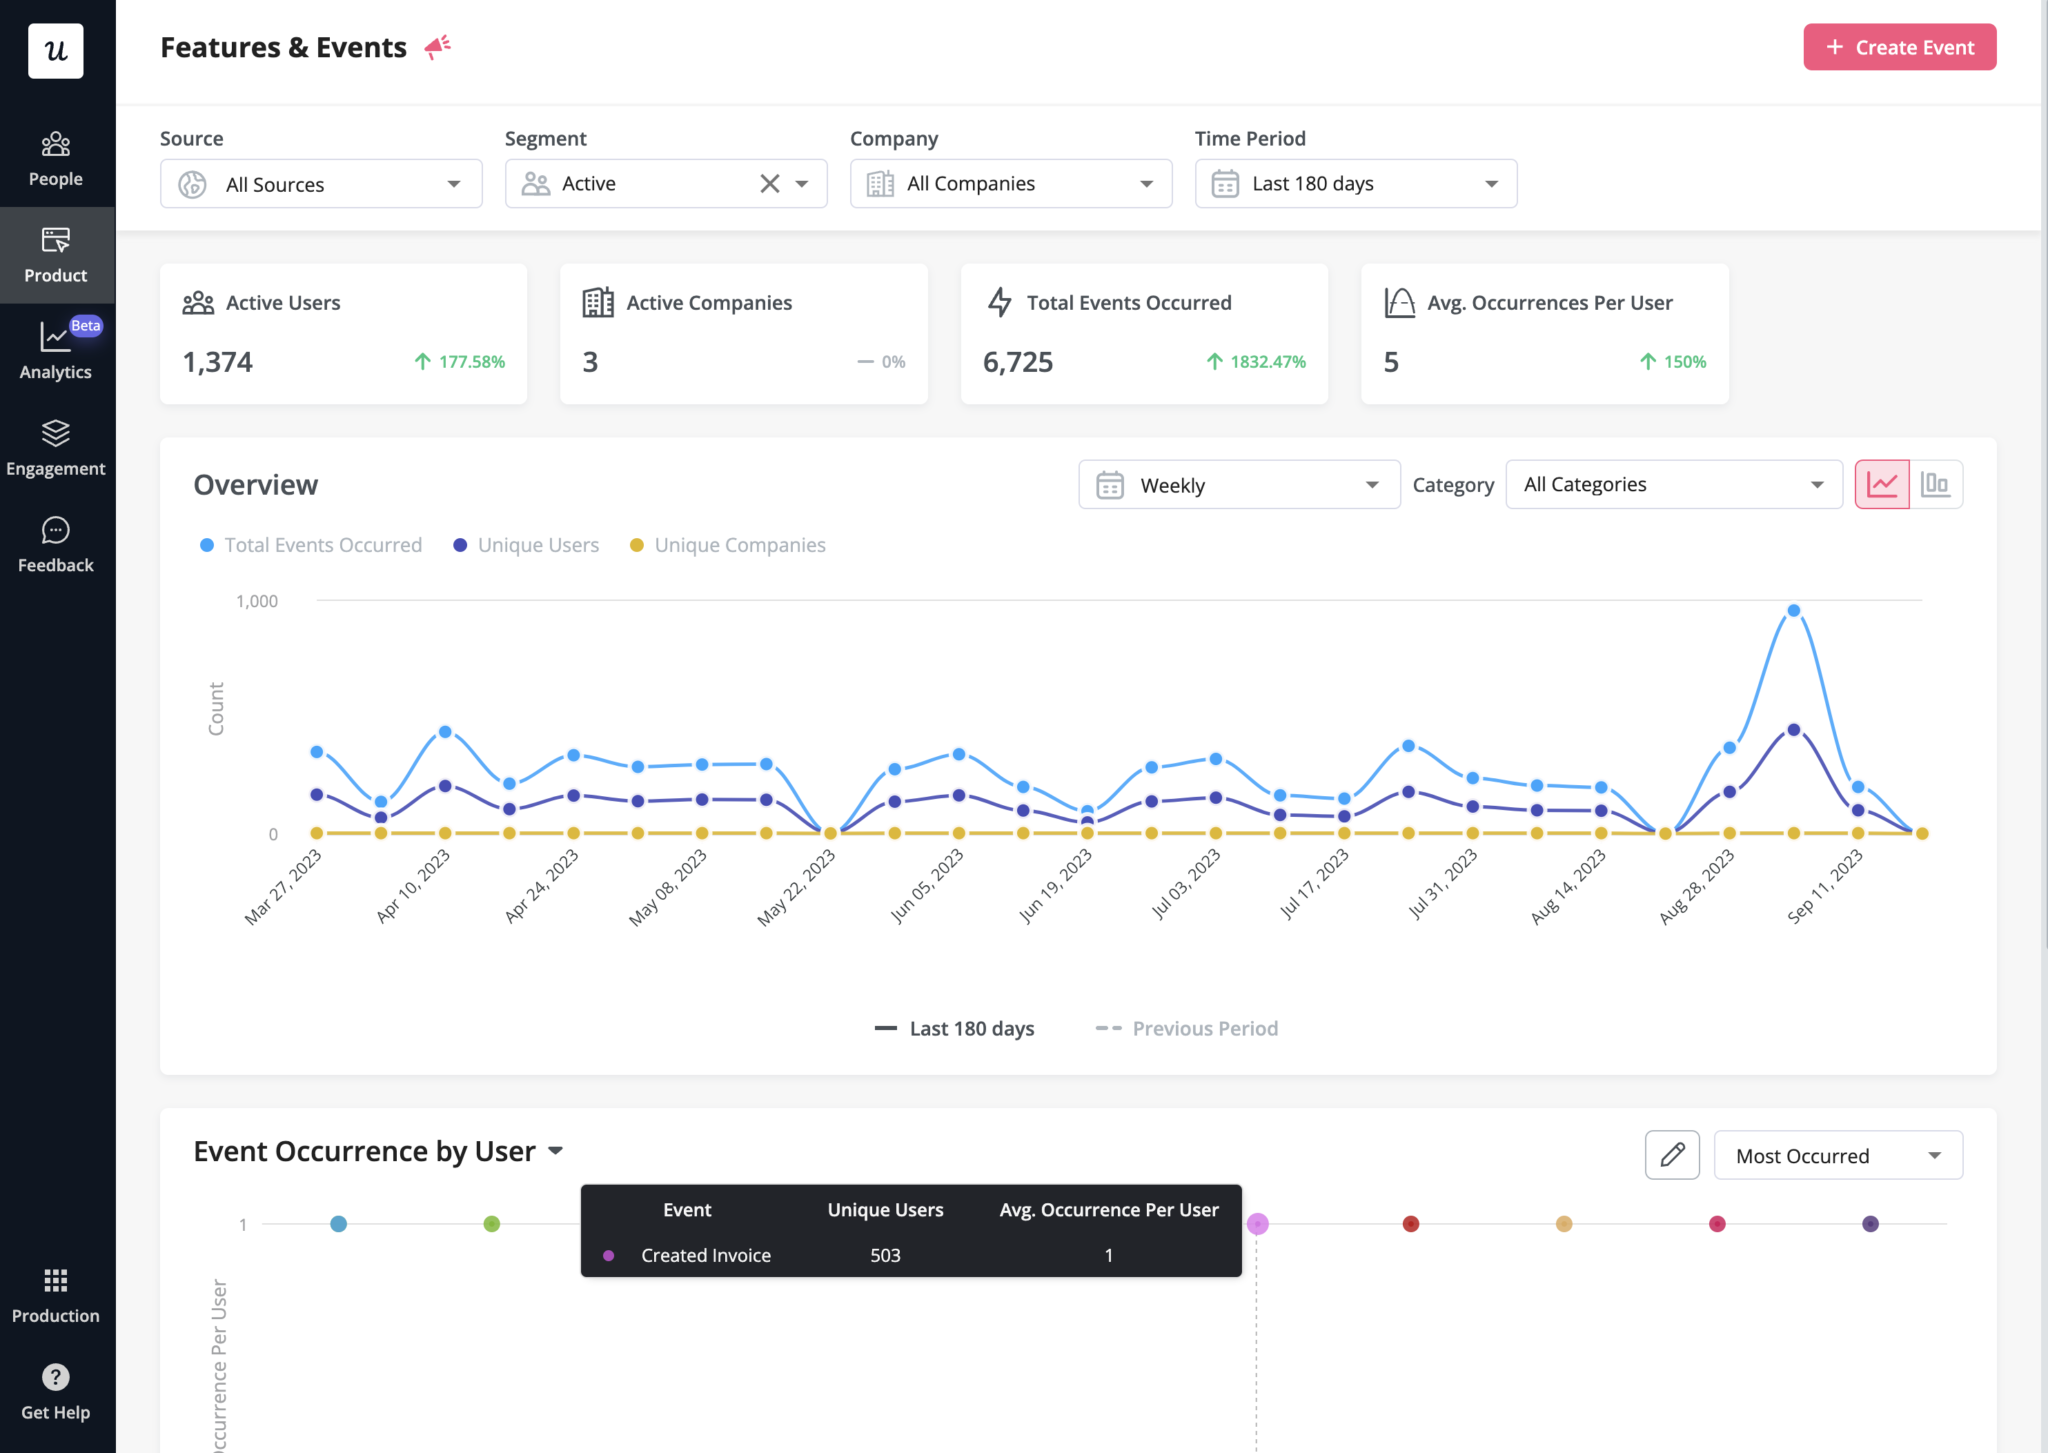The height and width of the screenshot is (1453, 2048).
Task: Expand the All Categories dropdown
Action: 1673,484
